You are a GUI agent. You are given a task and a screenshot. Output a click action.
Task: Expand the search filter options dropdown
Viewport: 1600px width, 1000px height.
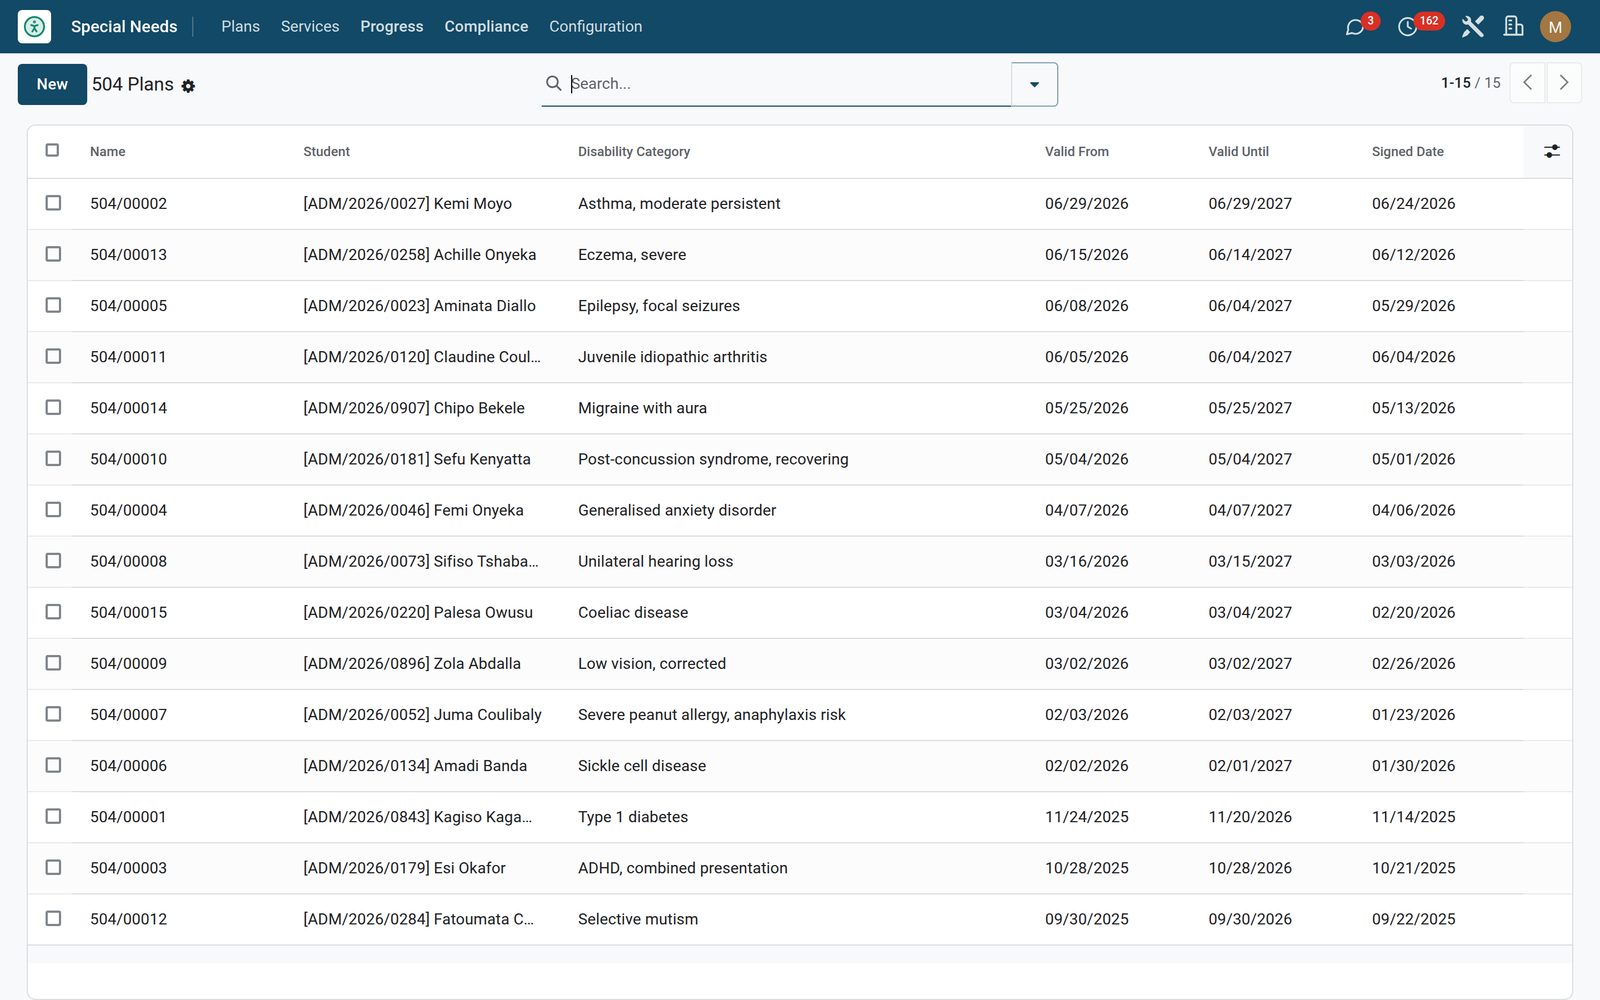[x=1034, y=84]
